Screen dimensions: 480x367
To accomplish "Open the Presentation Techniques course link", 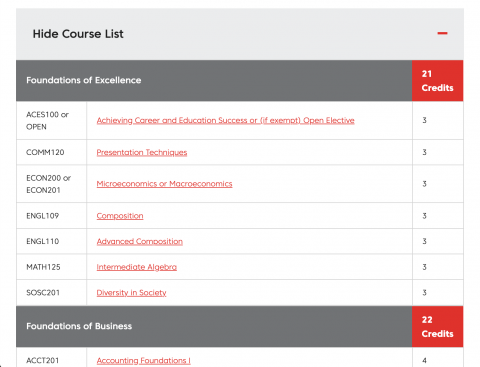I will coord(142,152).
